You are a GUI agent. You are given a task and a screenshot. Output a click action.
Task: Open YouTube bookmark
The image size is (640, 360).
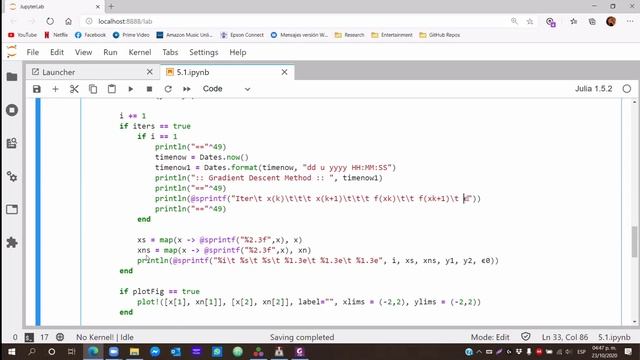point(22,35)
